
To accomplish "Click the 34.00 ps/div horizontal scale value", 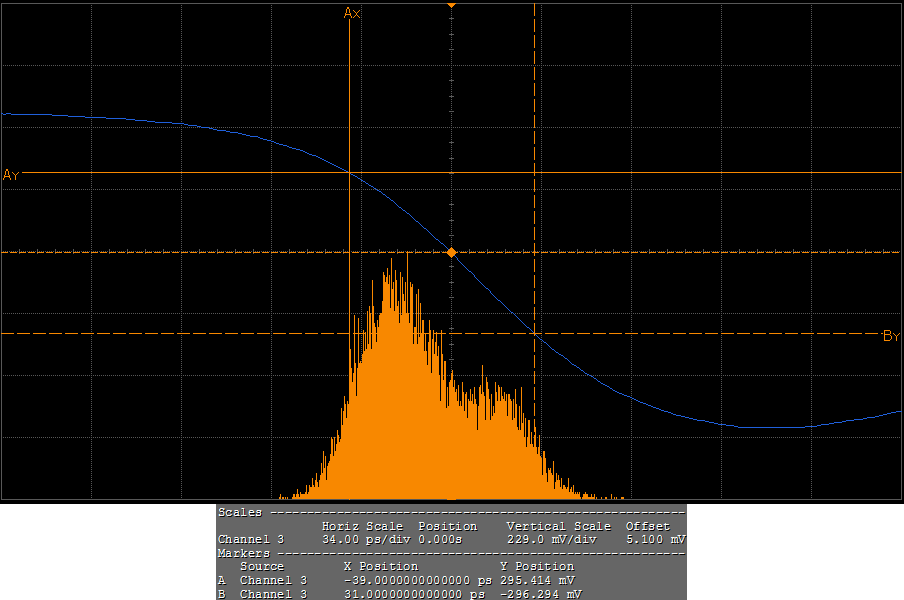I will [x=362, y=539].
